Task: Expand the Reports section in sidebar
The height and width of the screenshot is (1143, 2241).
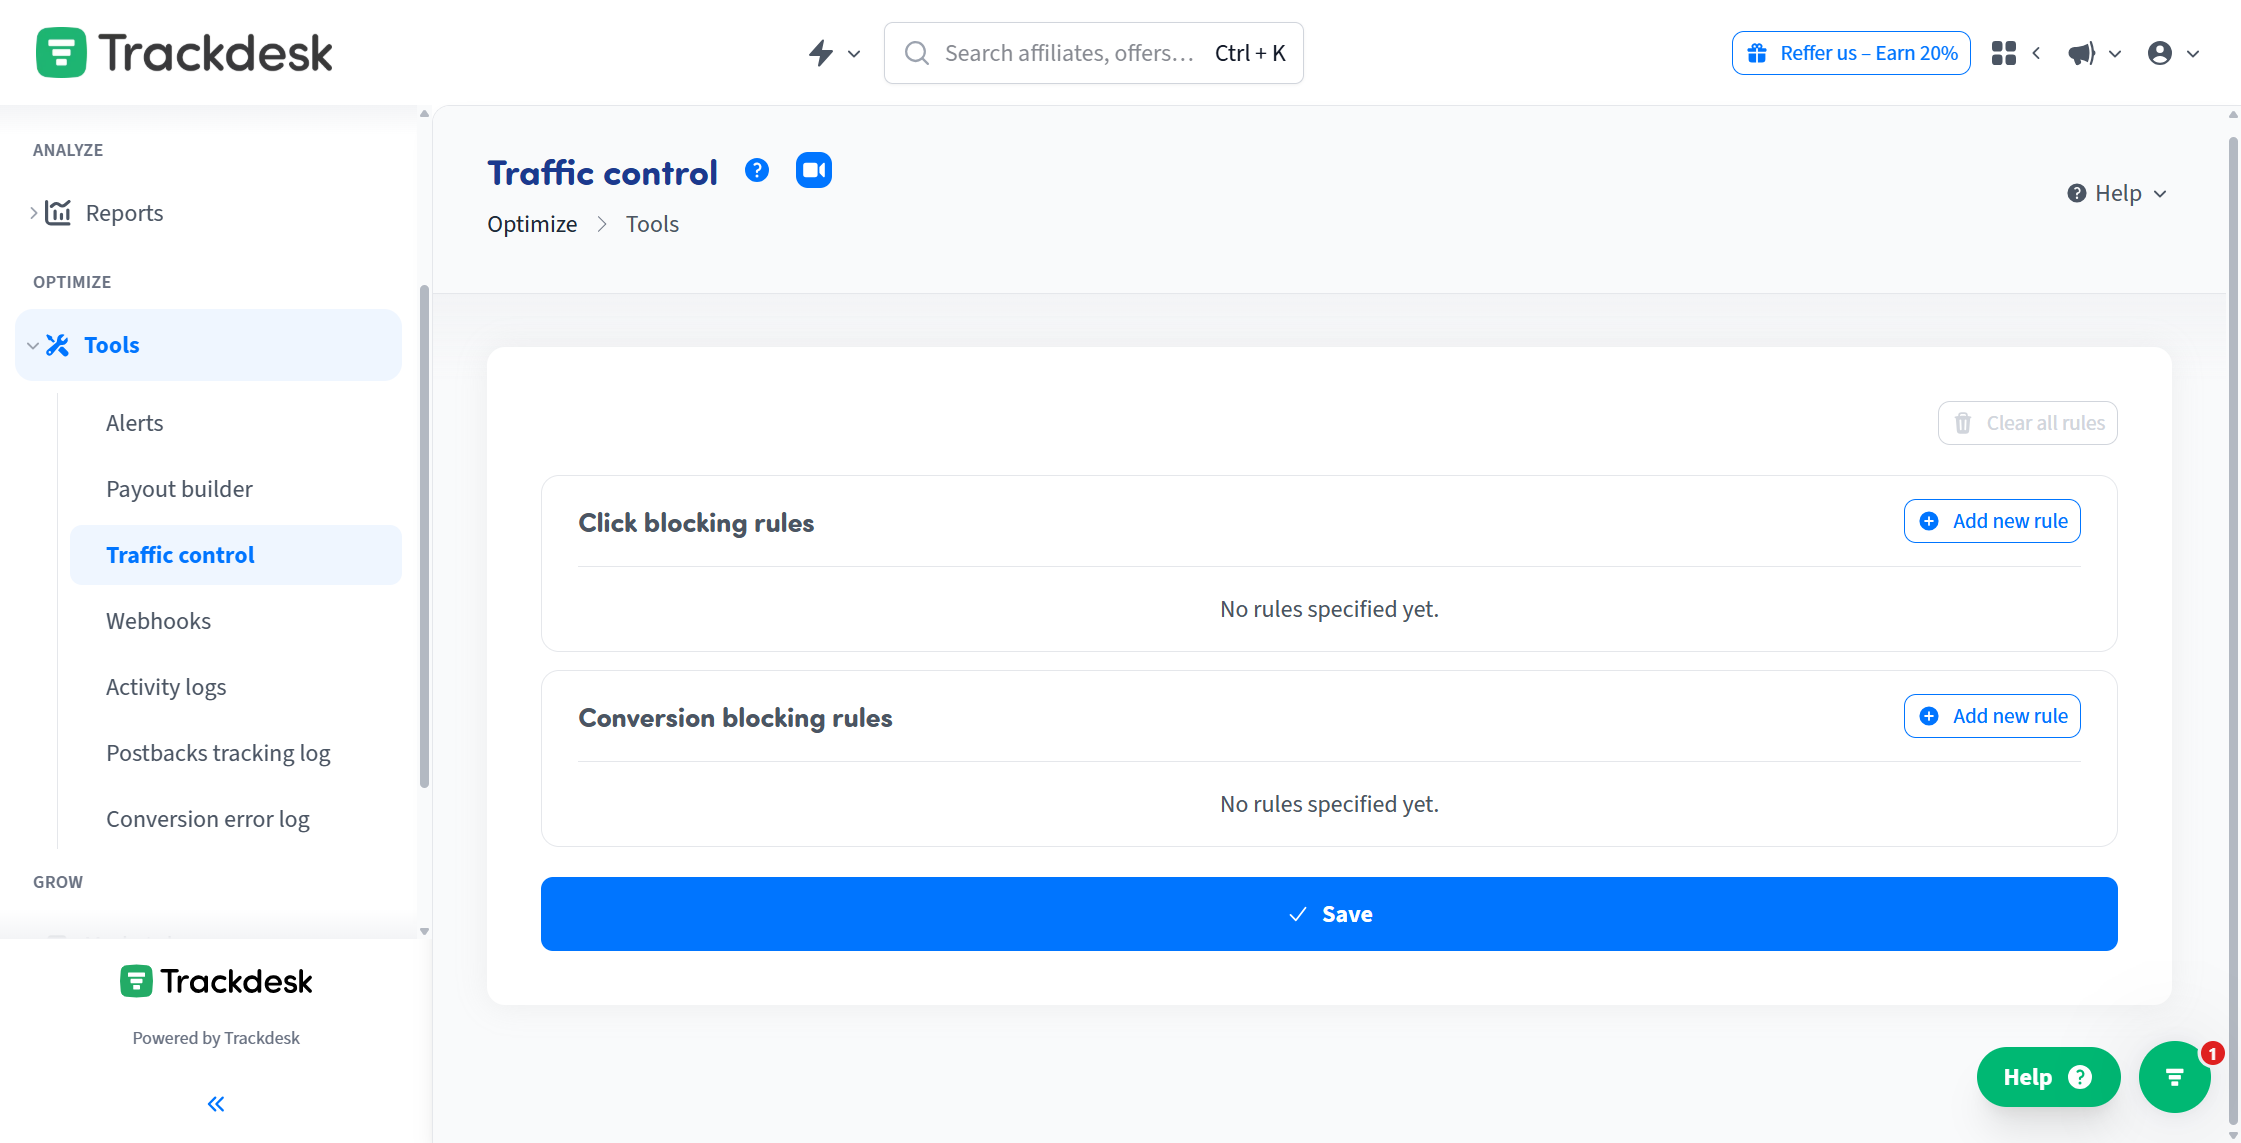Action: 33,212
